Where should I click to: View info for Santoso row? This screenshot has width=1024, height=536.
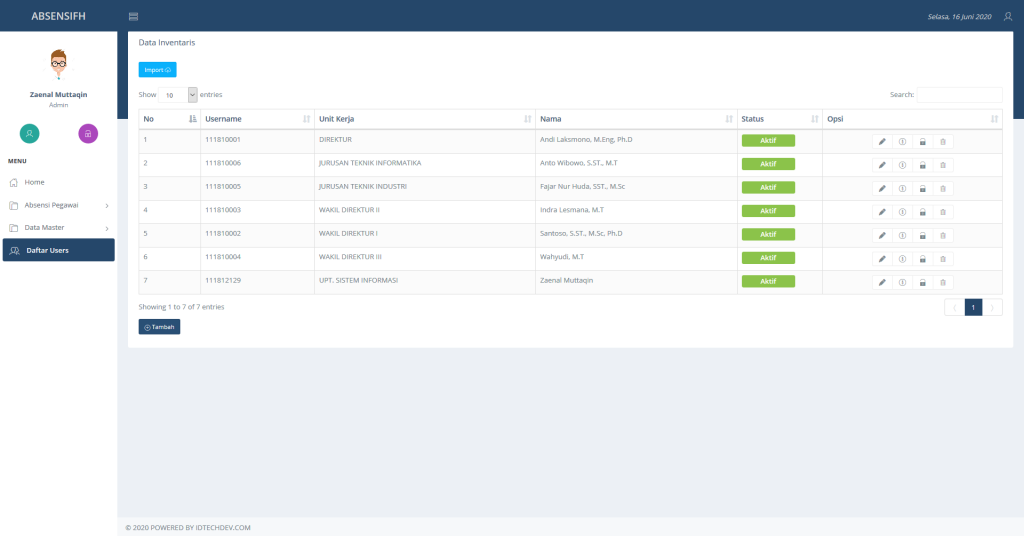(x=903, y=236)
